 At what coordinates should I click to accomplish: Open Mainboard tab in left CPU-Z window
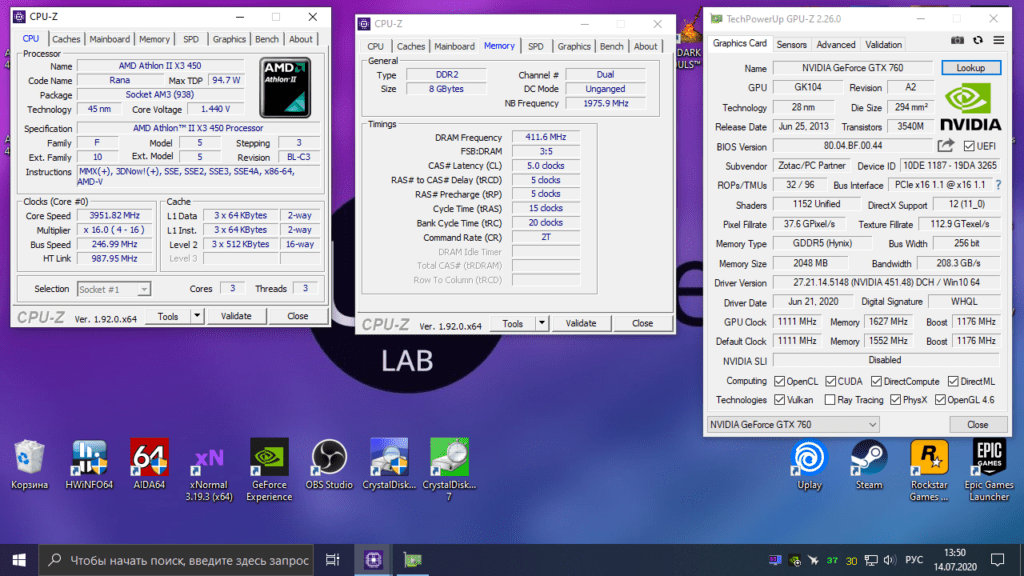tap(110, 39)
